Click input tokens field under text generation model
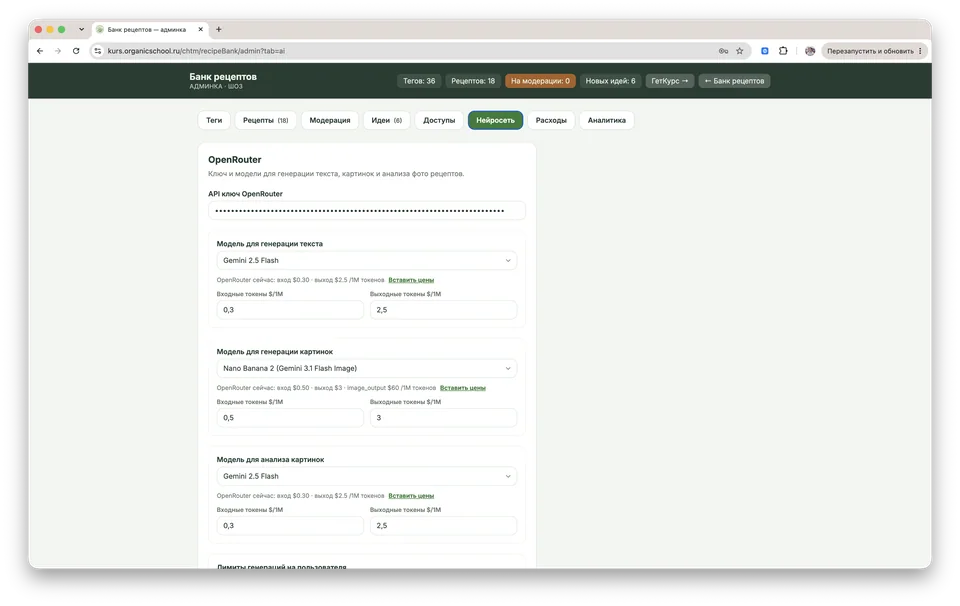Image resolution: width=960 pixels, height=606 pixels. coord(290,310)
